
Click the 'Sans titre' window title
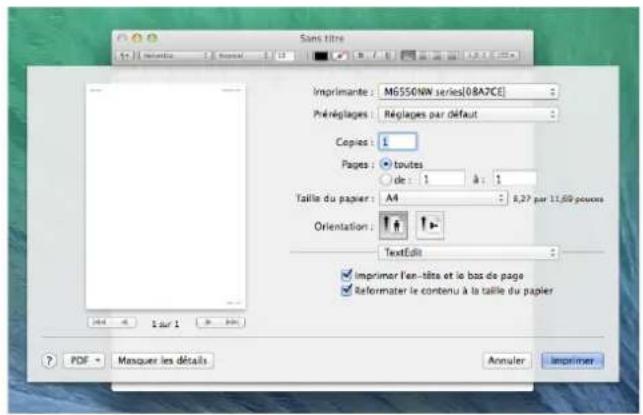322,38
